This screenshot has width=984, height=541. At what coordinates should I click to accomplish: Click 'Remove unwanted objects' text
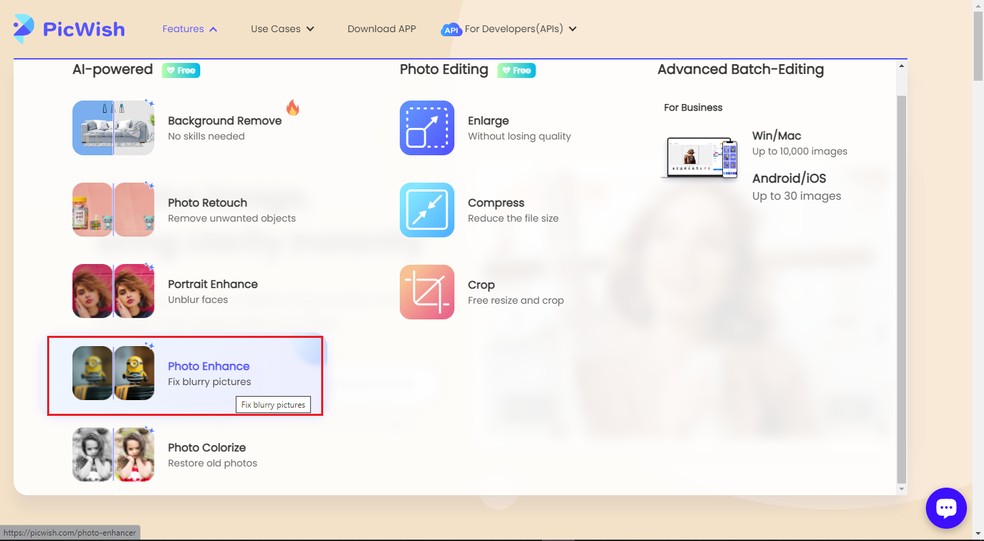(232, 218)
